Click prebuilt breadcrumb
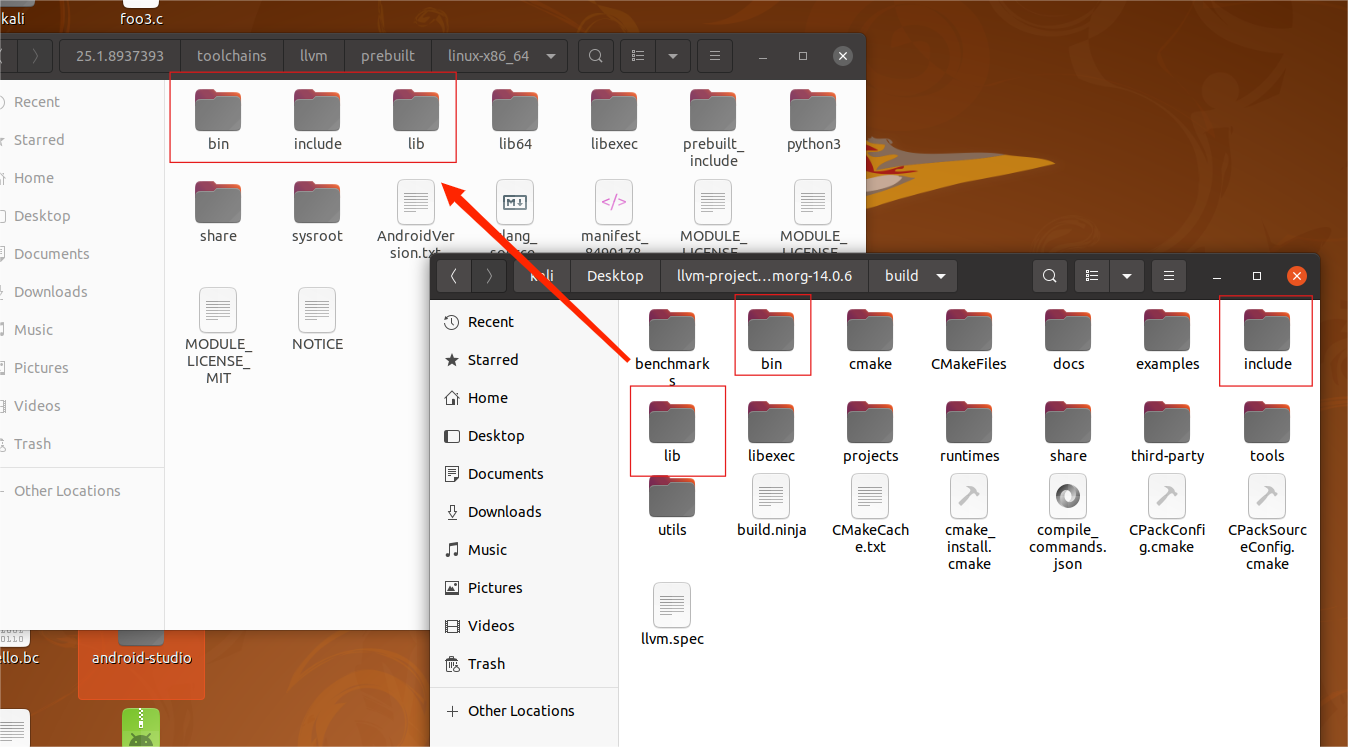Viewport: 1348px width, 747px height. 388,56
